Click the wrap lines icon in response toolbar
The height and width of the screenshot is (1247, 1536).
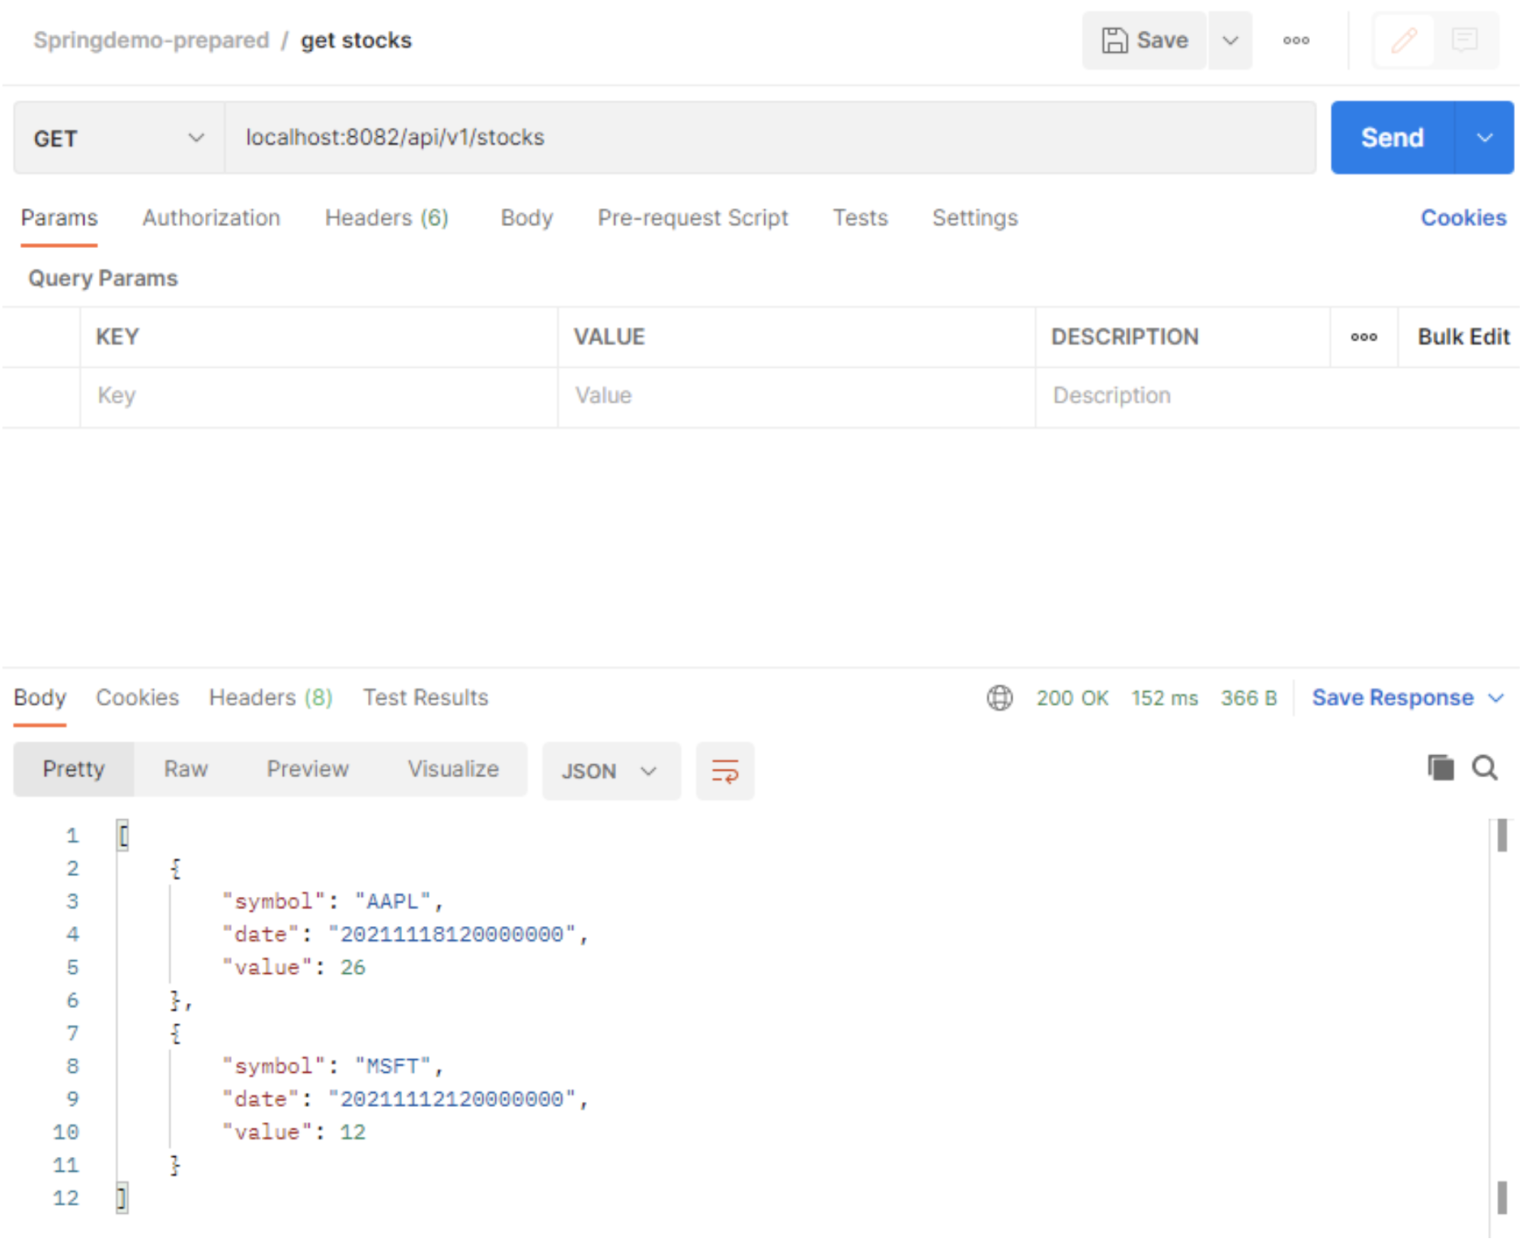point(724,771)
